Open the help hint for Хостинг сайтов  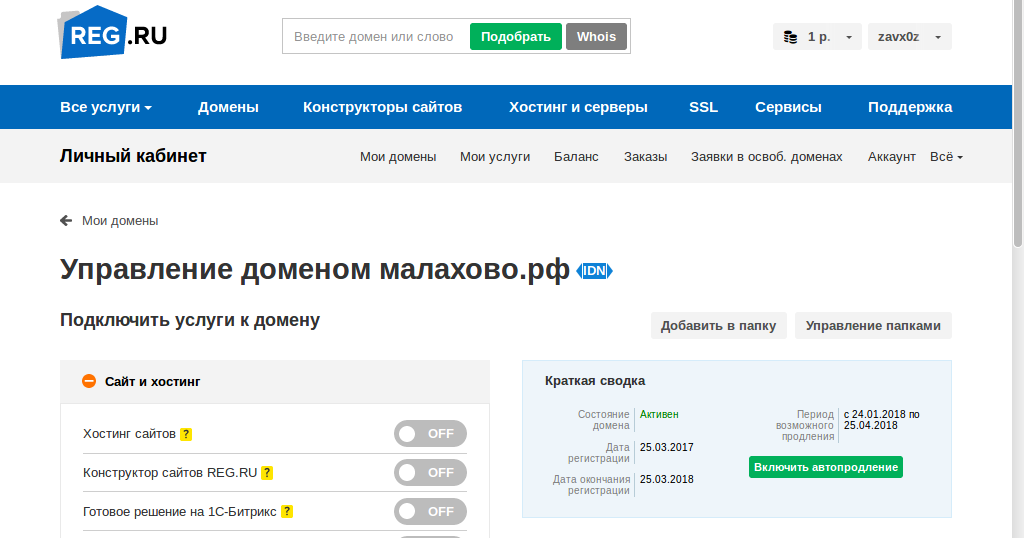pos(186,434)
